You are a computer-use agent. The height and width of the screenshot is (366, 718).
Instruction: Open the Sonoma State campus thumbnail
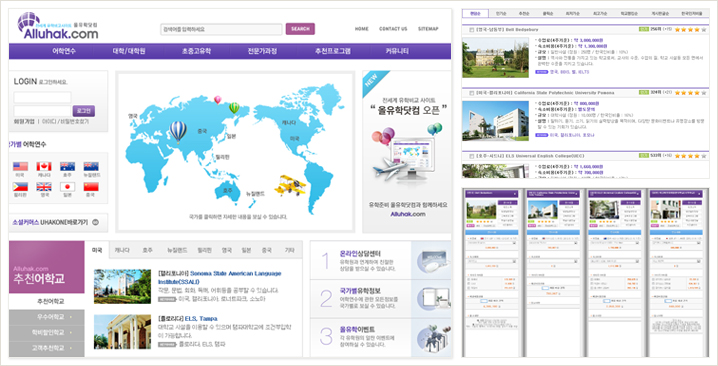[x=122, y=286]
